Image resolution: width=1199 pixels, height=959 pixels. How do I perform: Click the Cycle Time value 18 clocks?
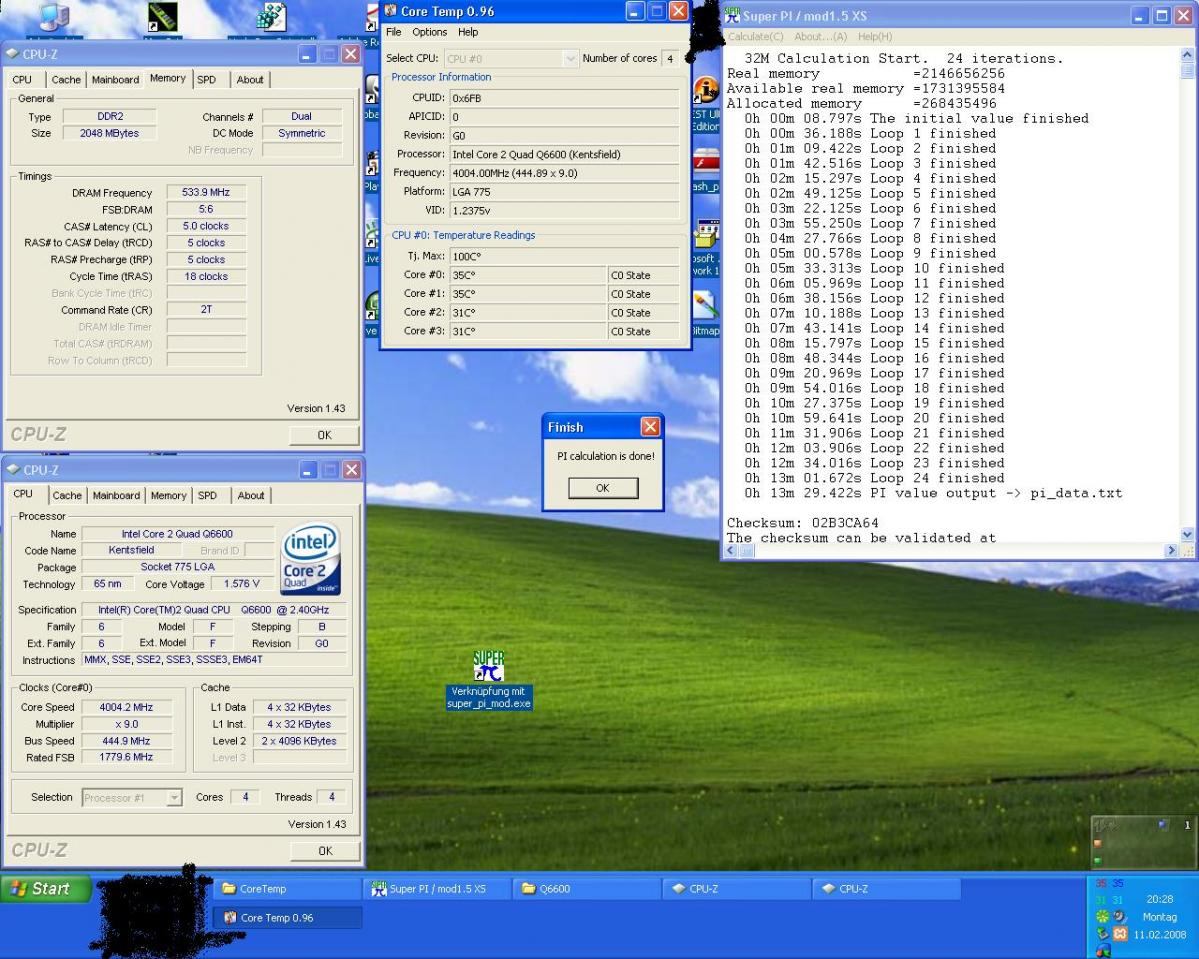click(206, 277)
